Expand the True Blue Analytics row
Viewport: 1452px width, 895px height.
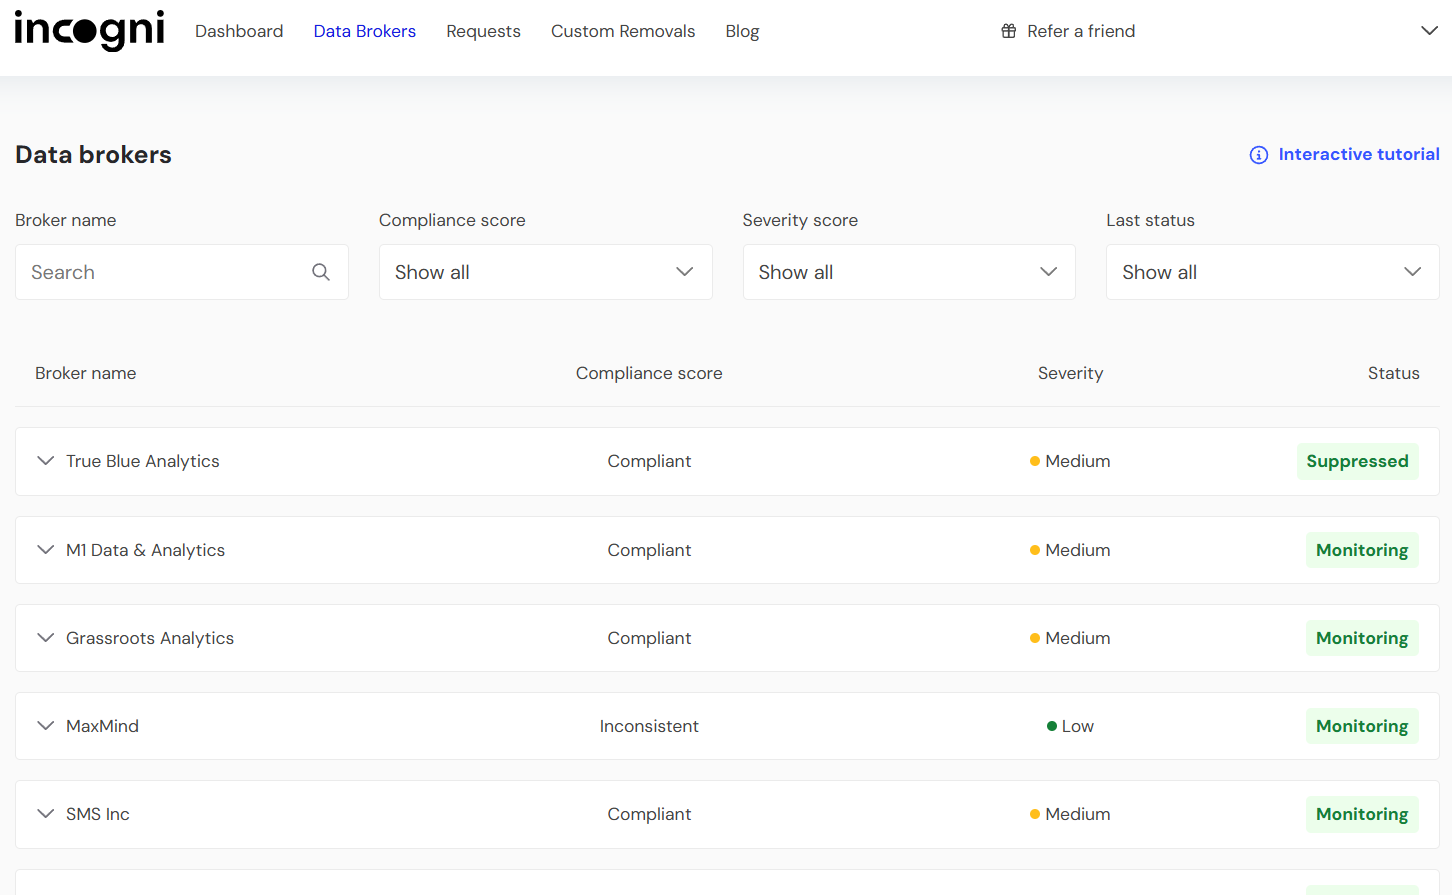tap(45, 461)
